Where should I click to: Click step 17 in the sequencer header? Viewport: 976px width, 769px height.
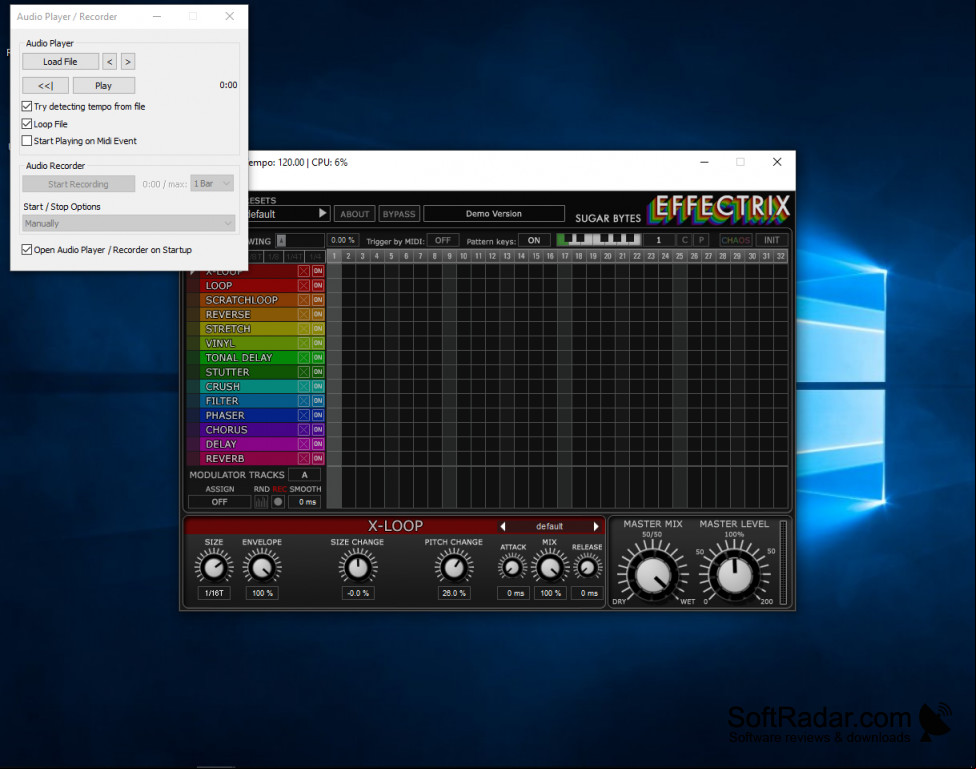565,256
